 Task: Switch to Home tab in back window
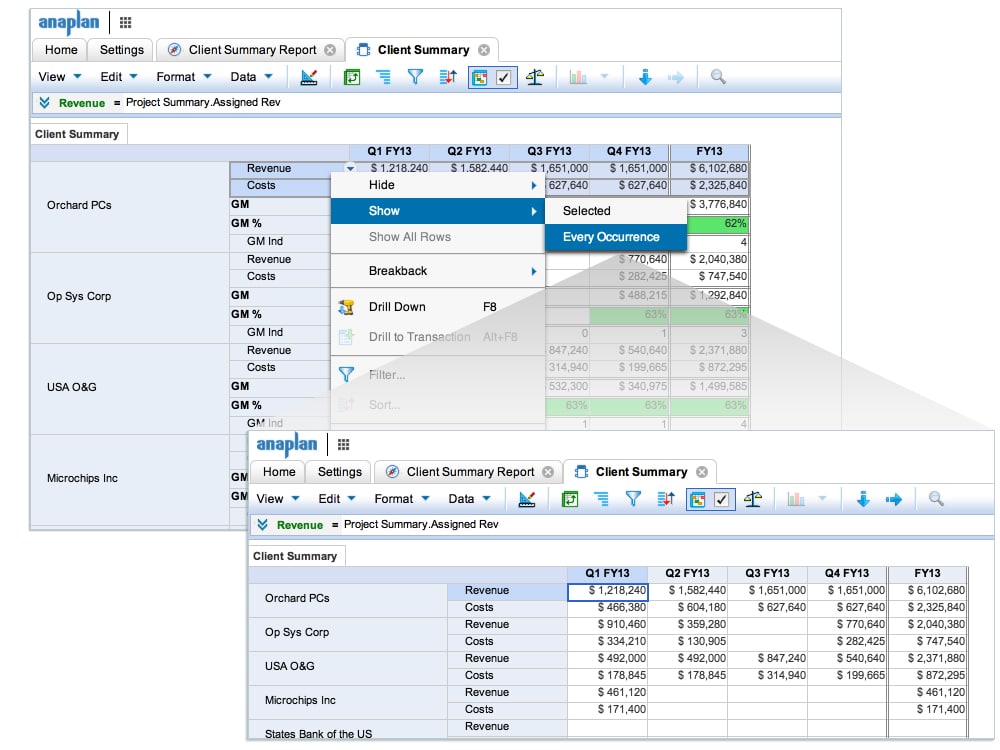tap(61, 50)
